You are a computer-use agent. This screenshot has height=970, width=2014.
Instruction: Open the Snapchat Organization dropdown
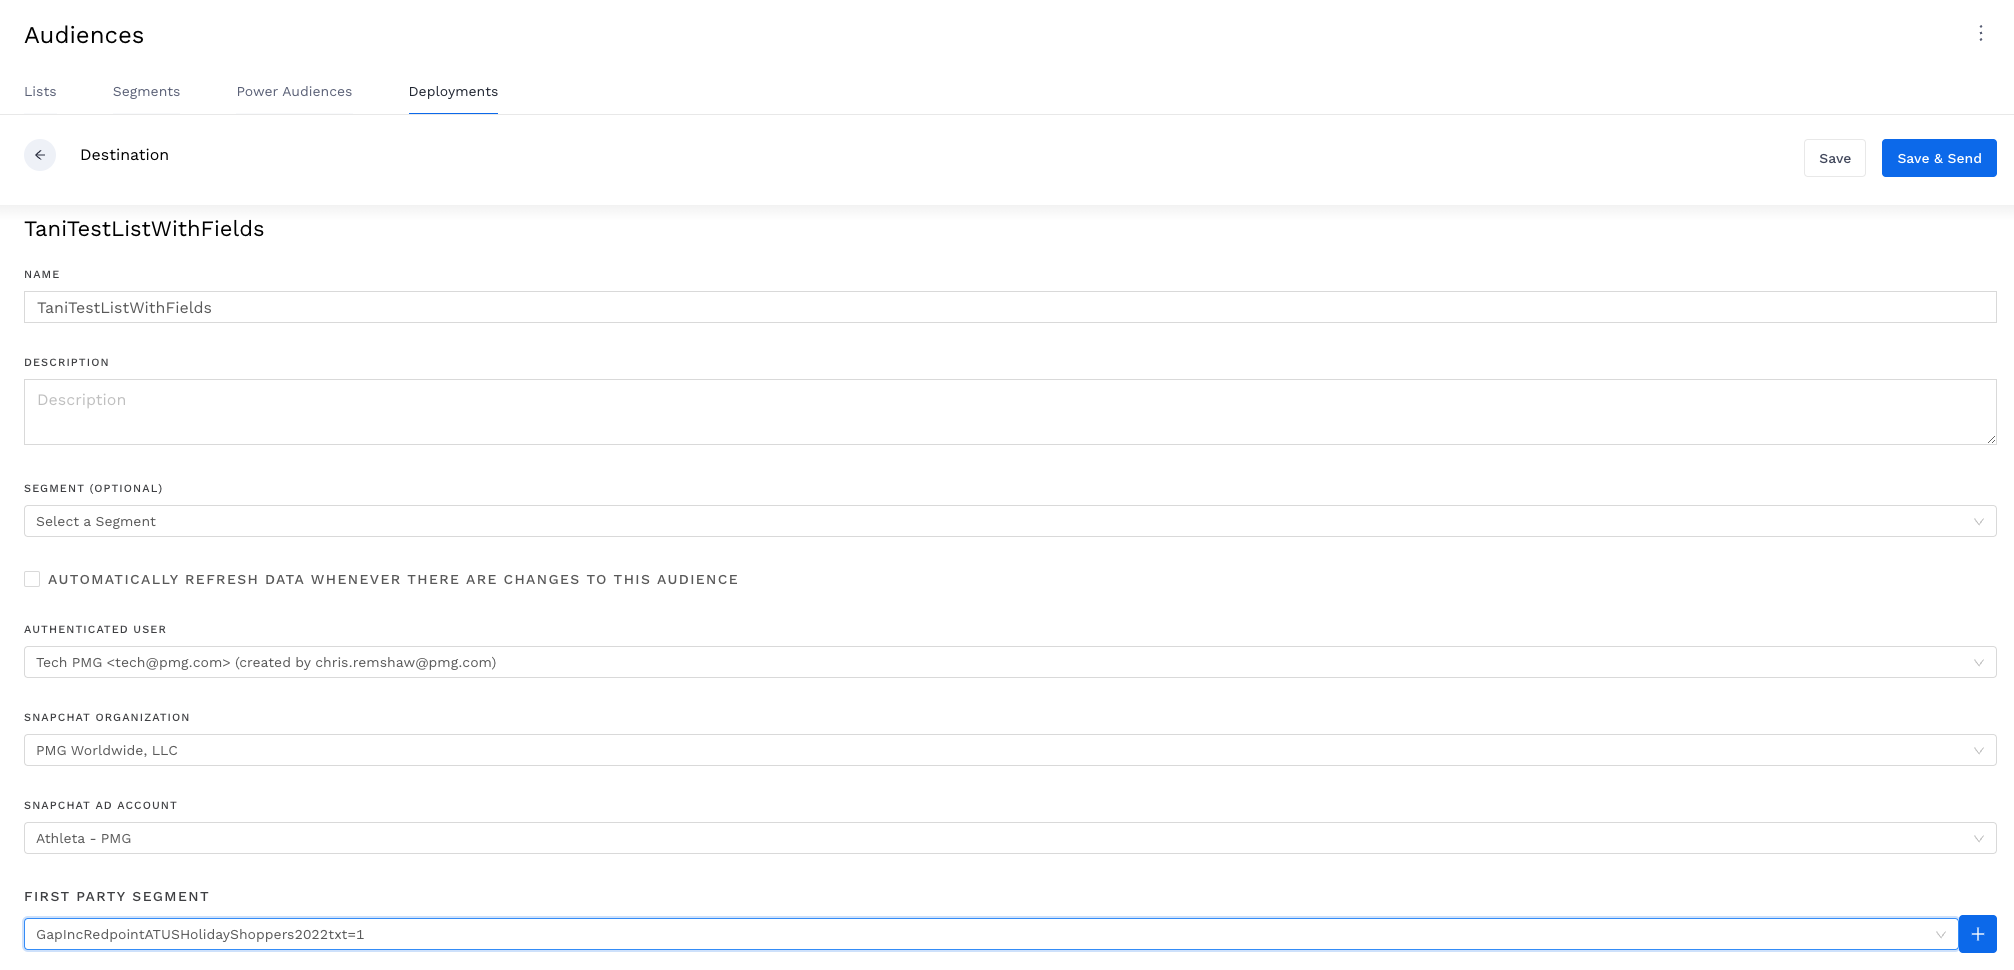click(x=1000, y=750)
